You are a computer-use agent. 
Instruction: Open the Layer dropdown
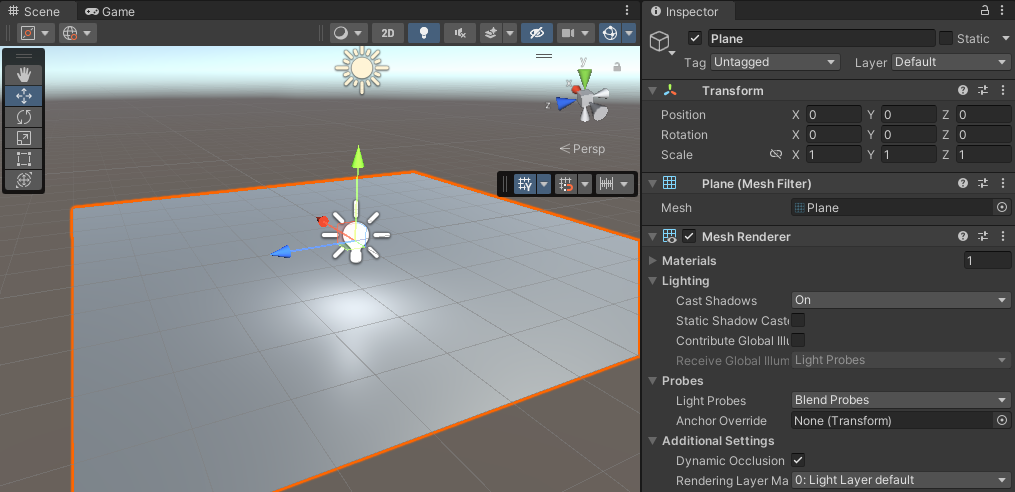coord(950,62)
